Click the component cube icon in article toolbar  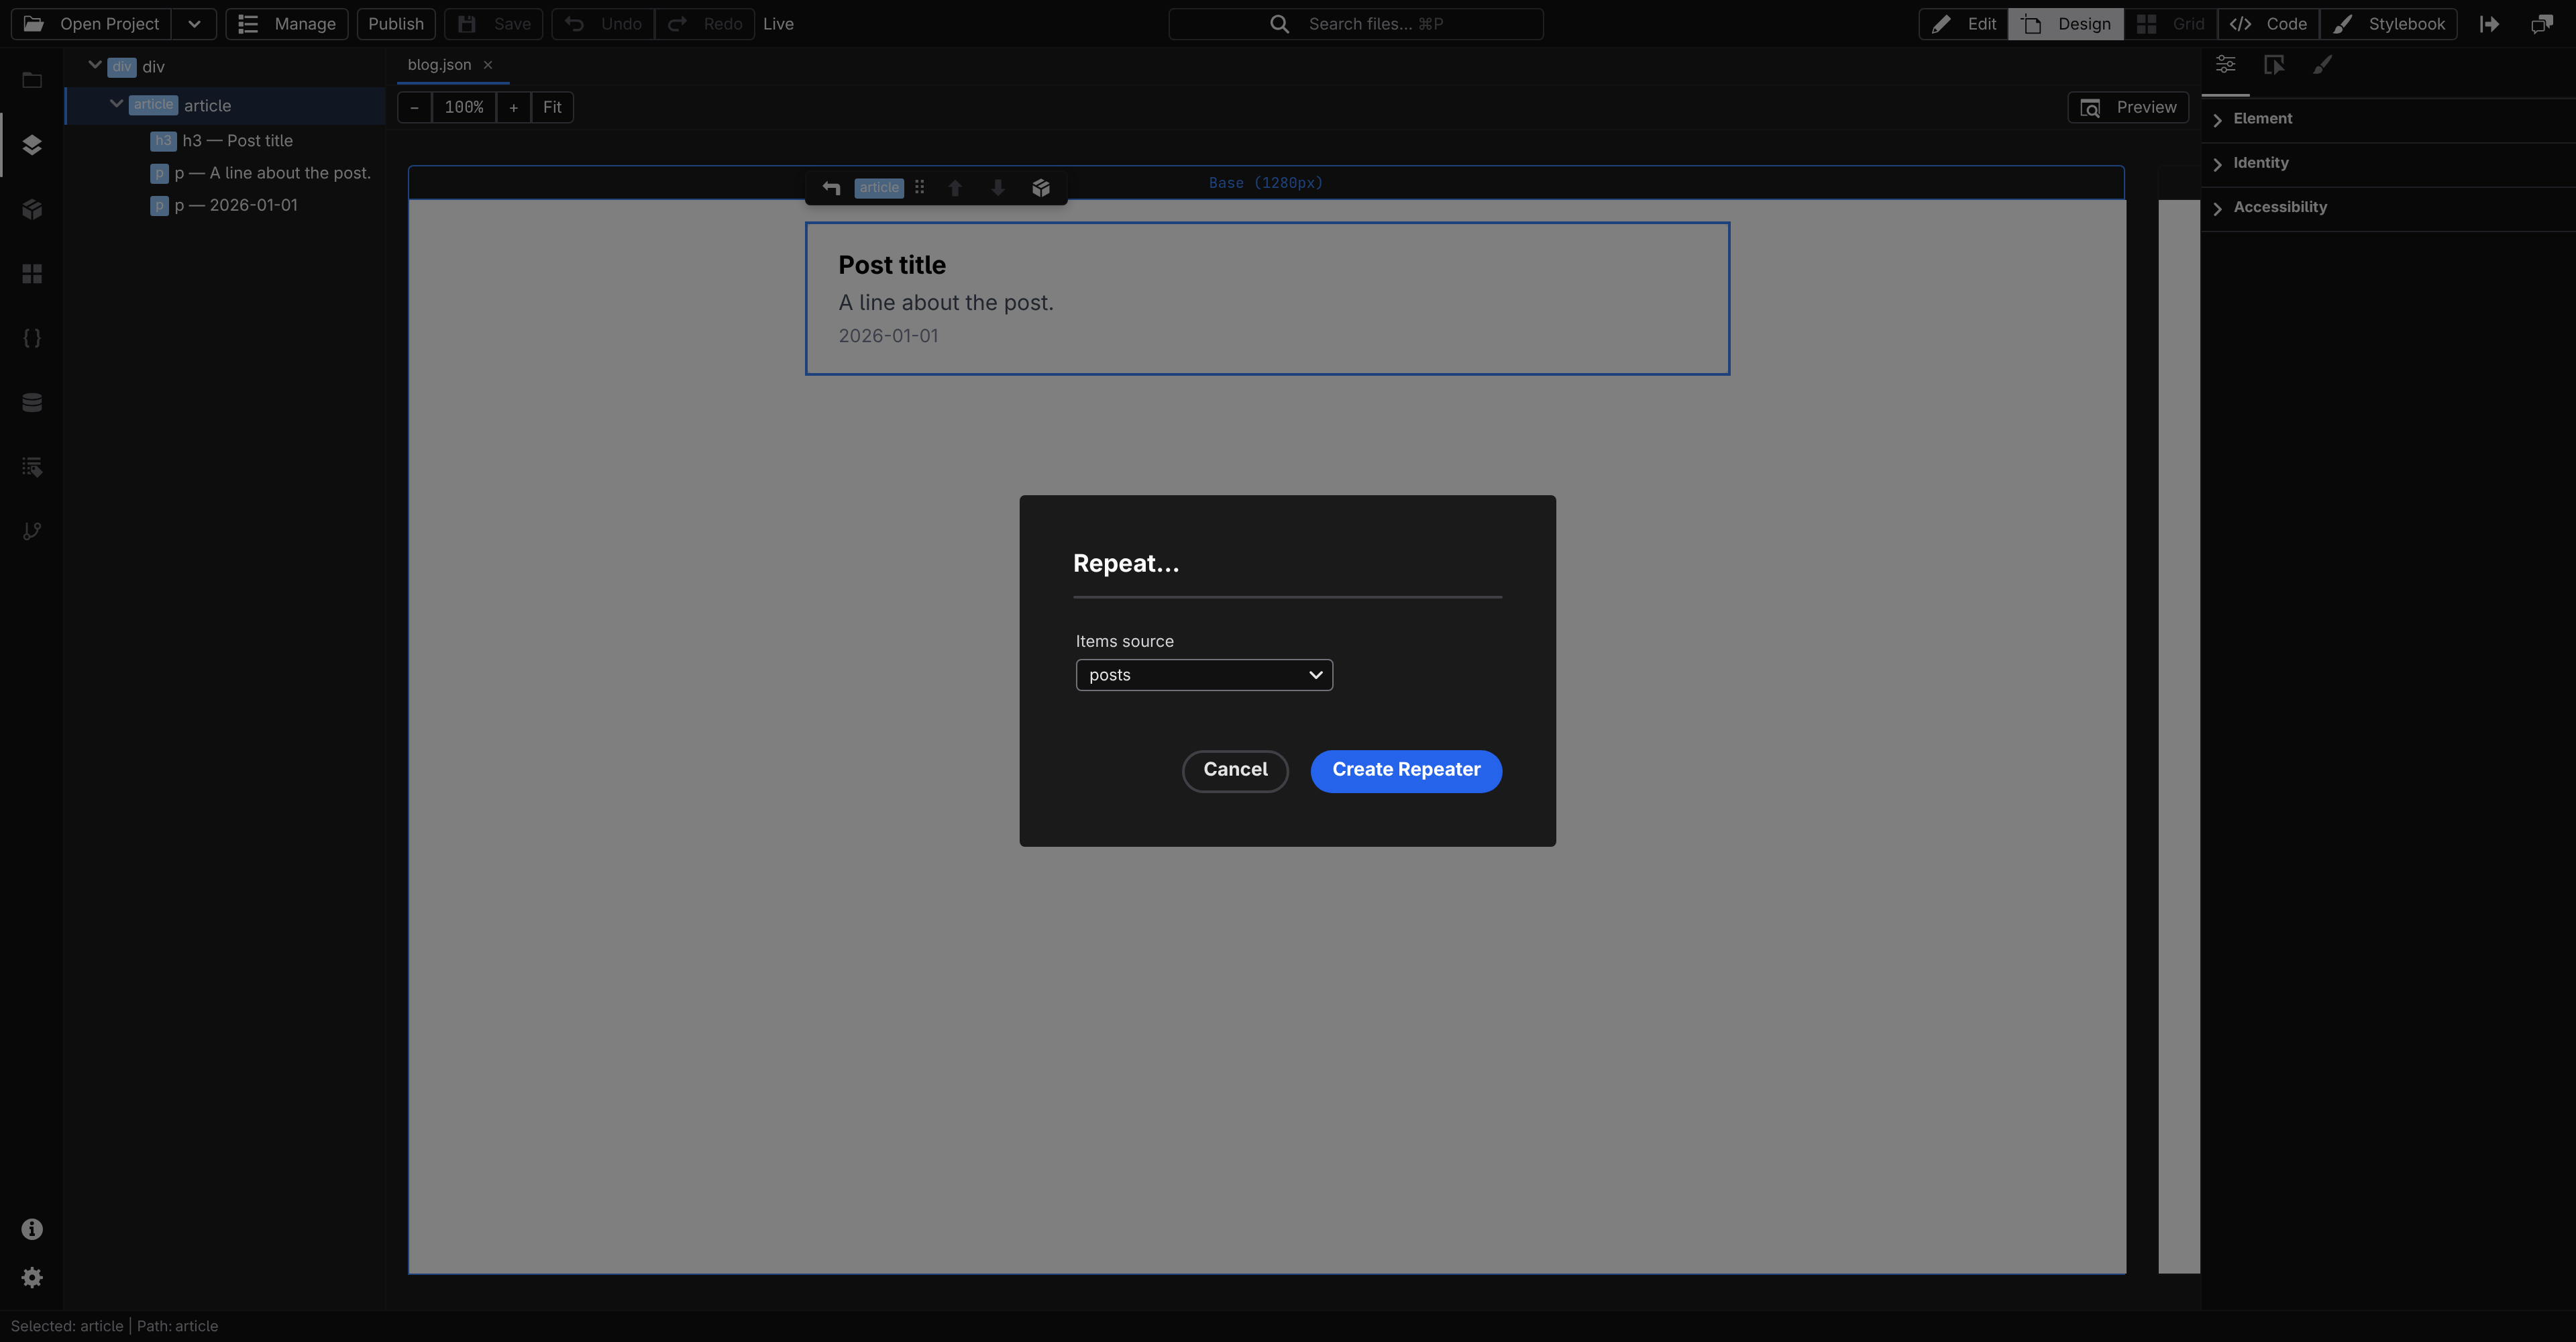click(1041, 187)
